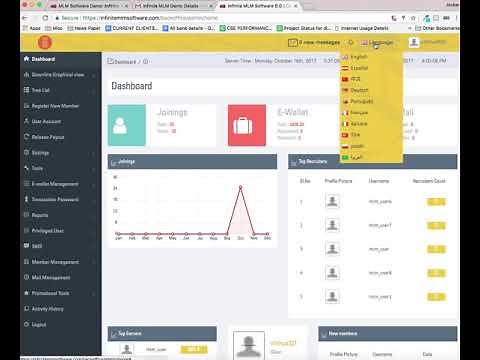Expand the Tools sidebar arrow
This screenshot has width=480, height=360.
(x=94, y=169)
